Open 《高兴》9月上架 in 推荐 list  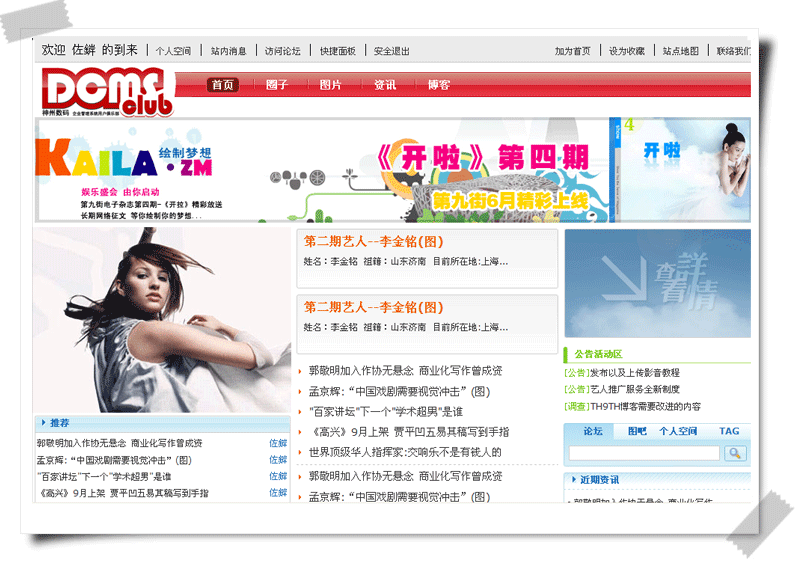click(x=123, y=493)
